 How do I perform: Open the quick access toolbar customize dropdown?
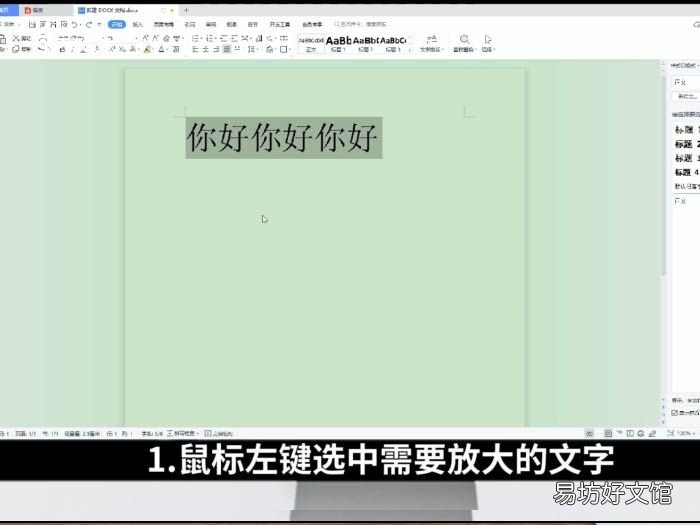99,25
